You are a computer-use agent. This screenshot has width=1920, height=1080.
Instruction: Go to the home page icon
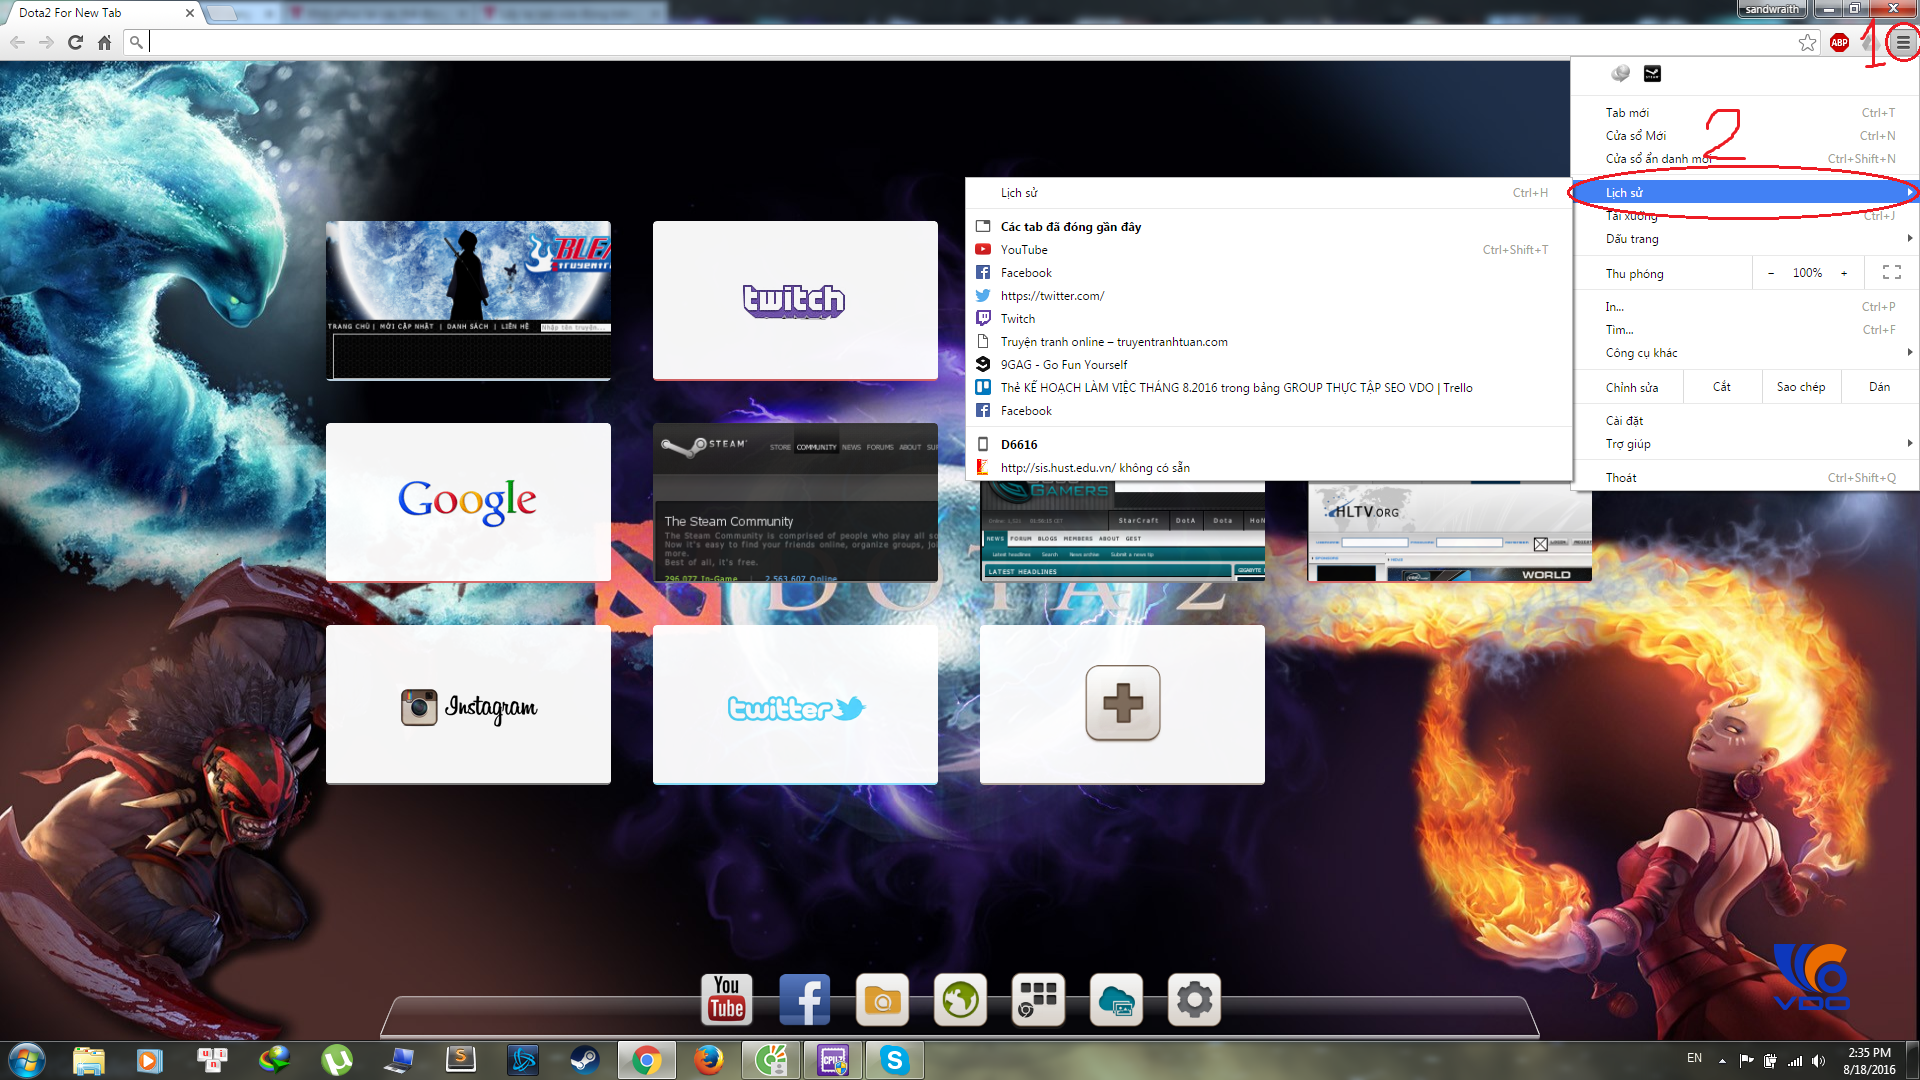(x=104, y=42)
